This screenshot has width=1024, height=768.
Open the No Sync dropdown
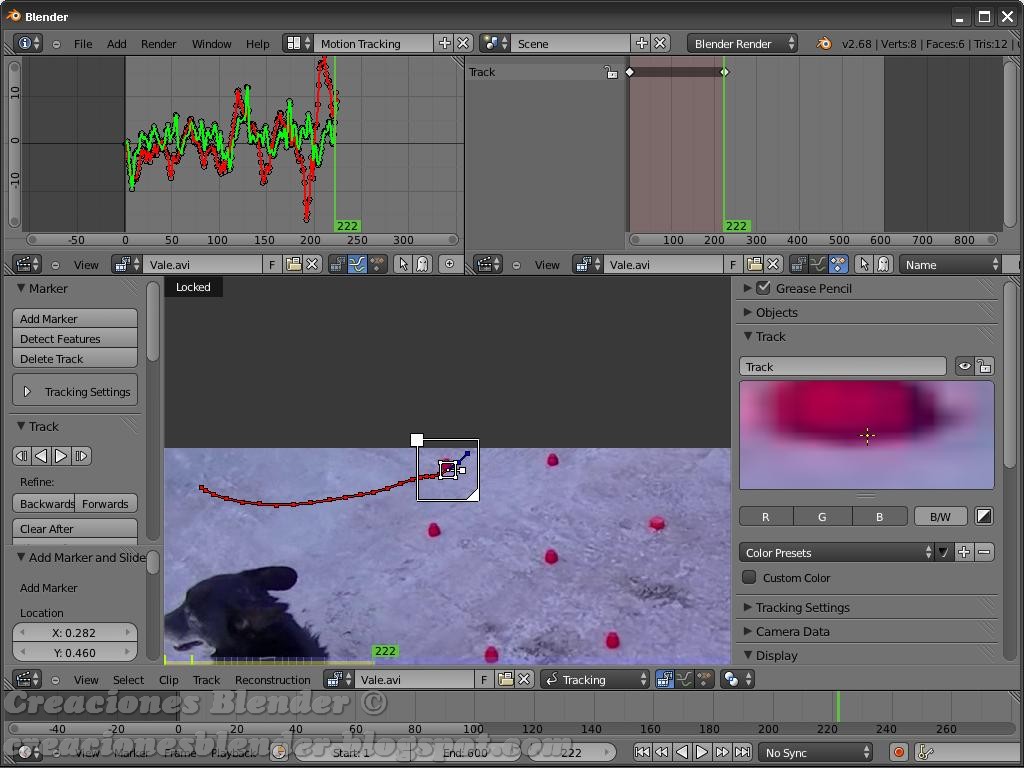pos(815,752)
